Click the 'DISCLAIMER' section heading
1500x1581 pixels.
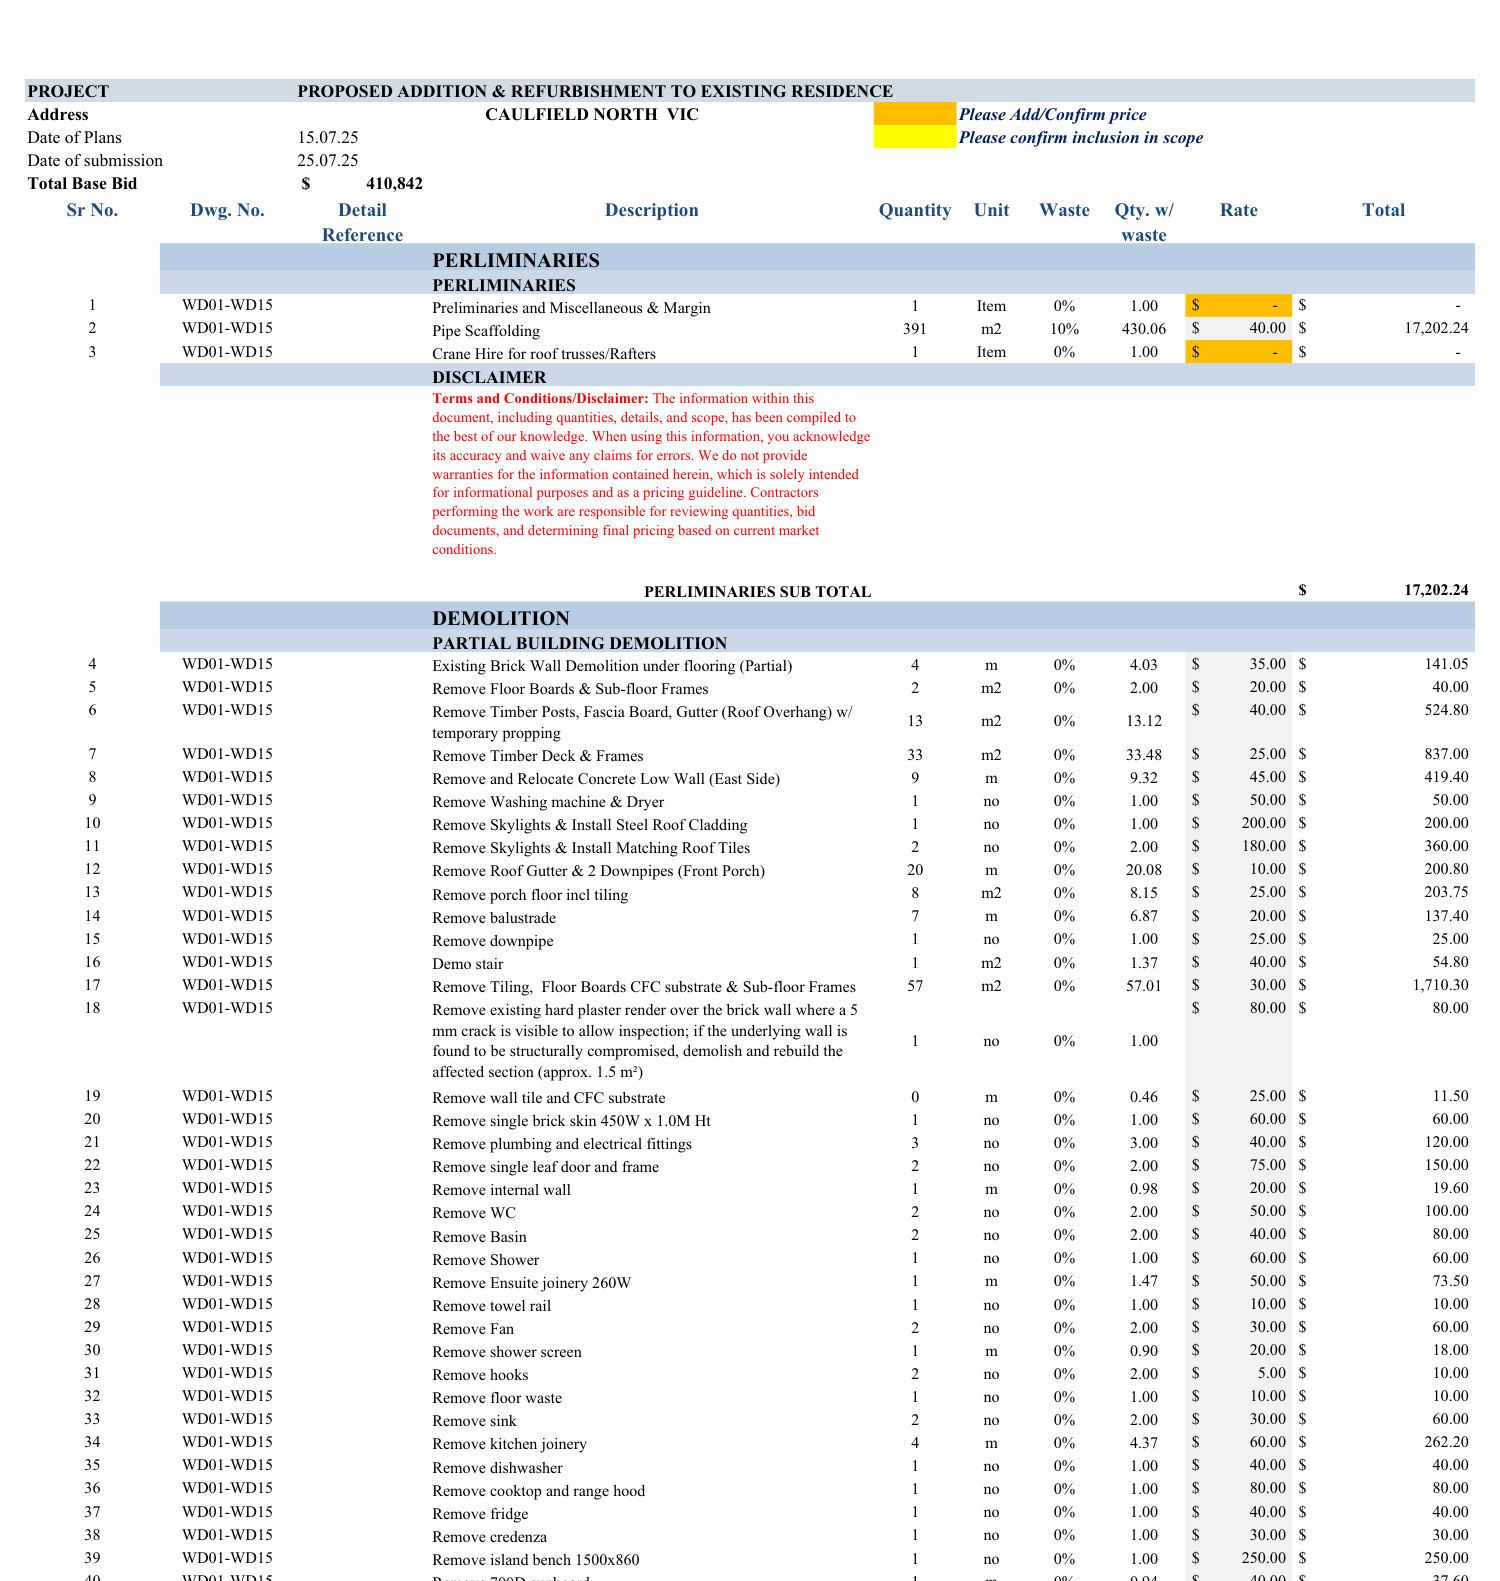489,378
